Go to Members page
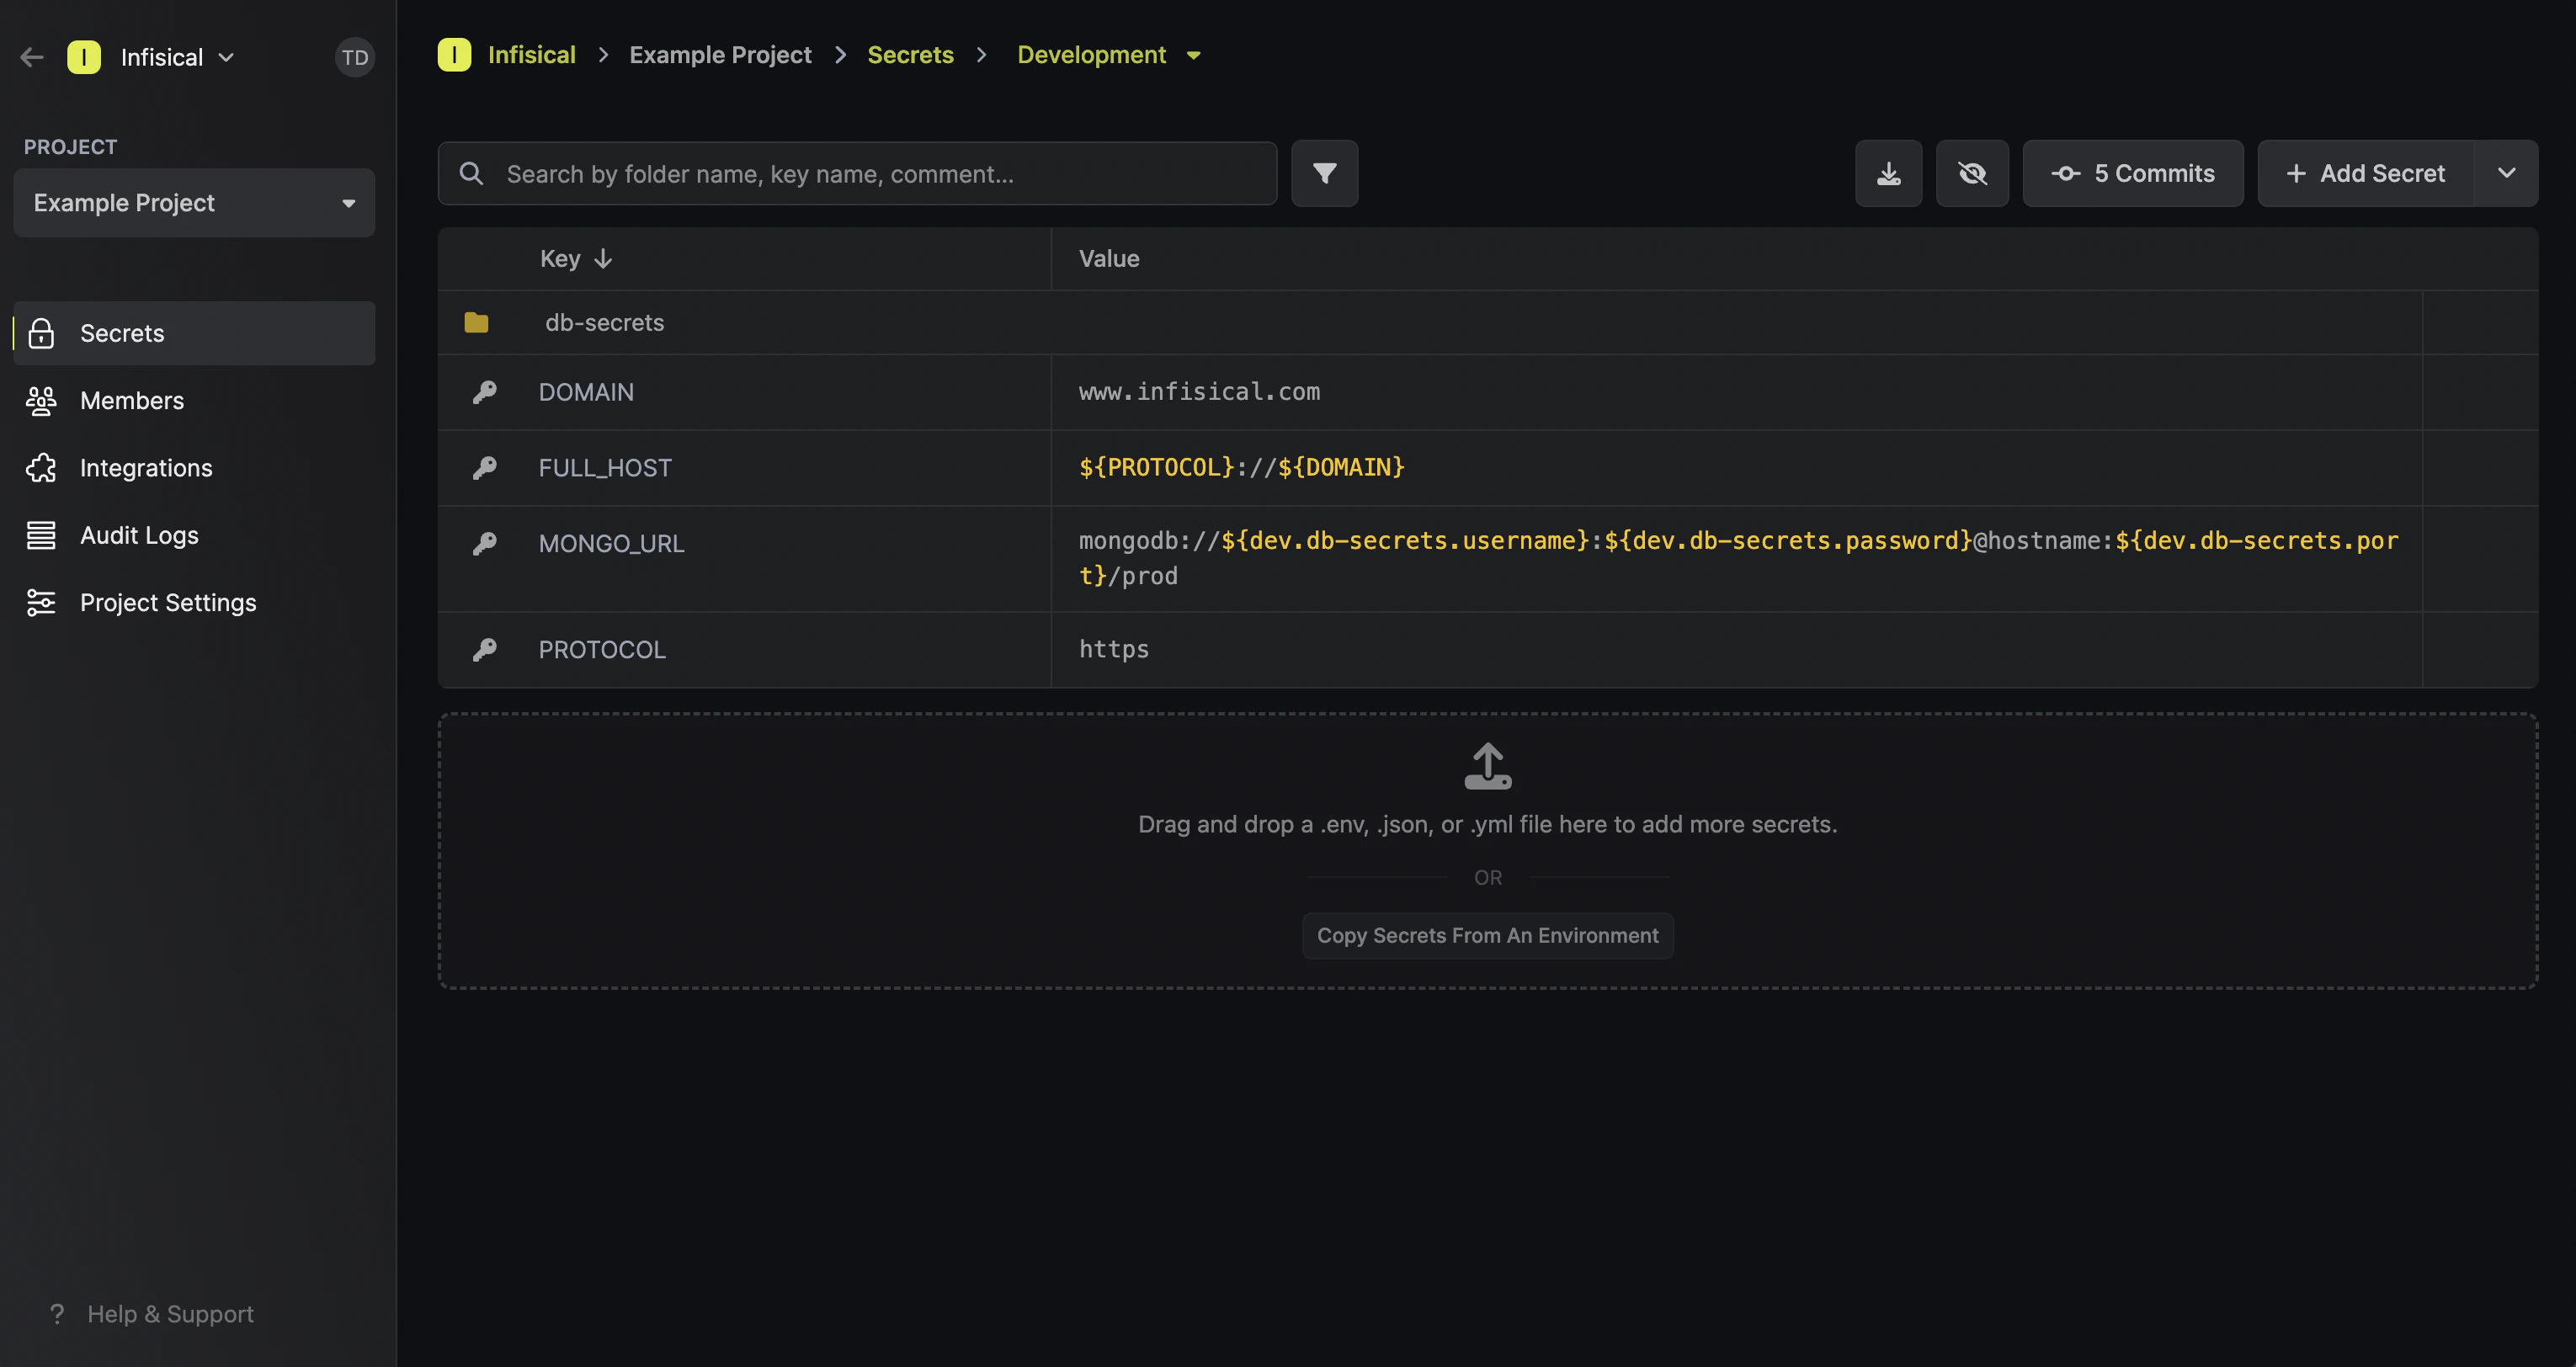Image resolution: width=2576 pixels, height=1367 pixels. [x=132, y=400]
